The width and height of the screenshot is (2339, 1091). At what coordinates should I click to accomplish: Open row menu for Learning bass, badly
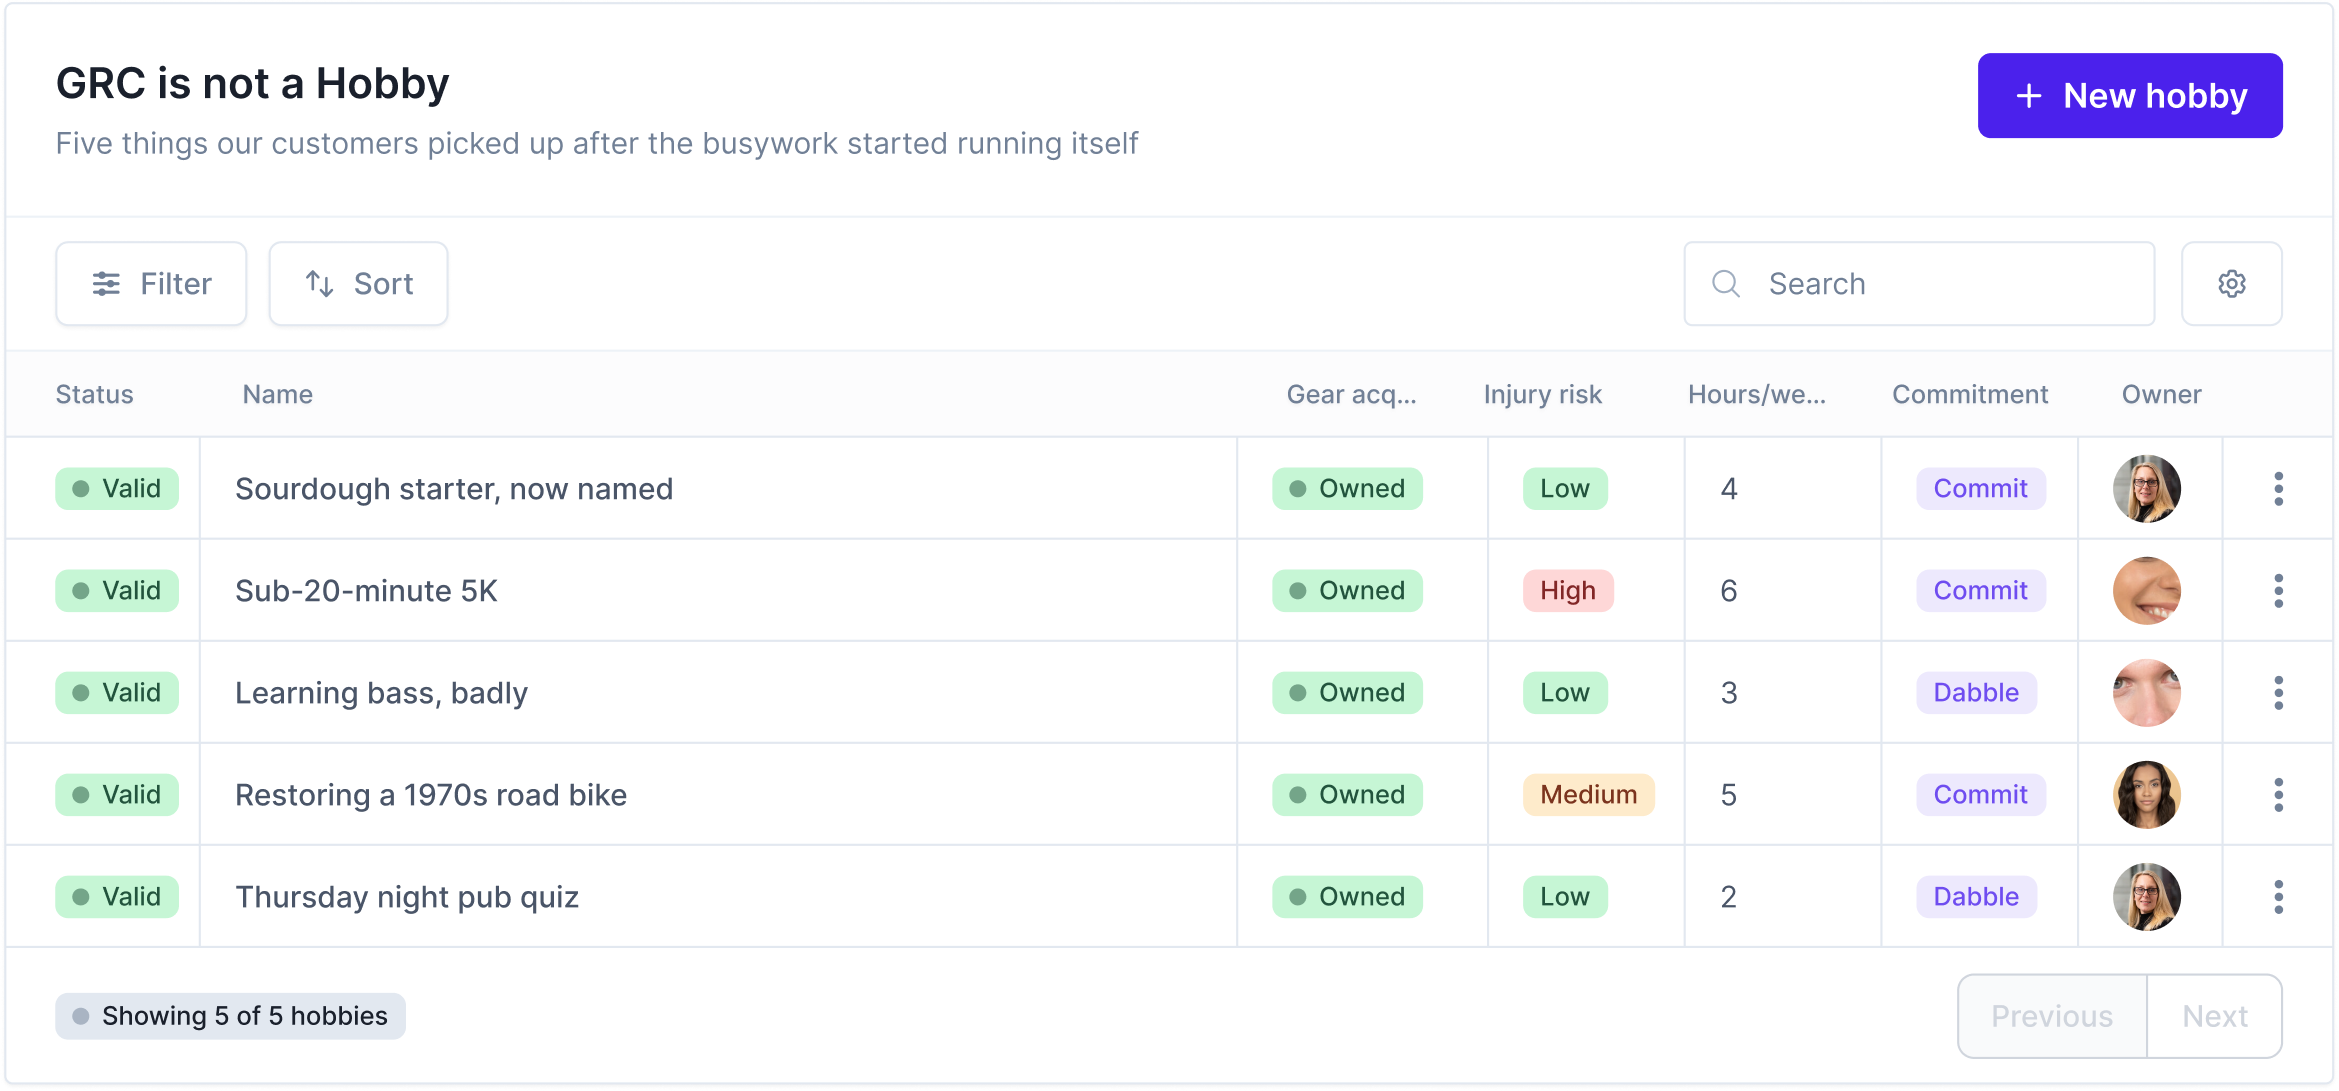click(x=2278, y=693)
